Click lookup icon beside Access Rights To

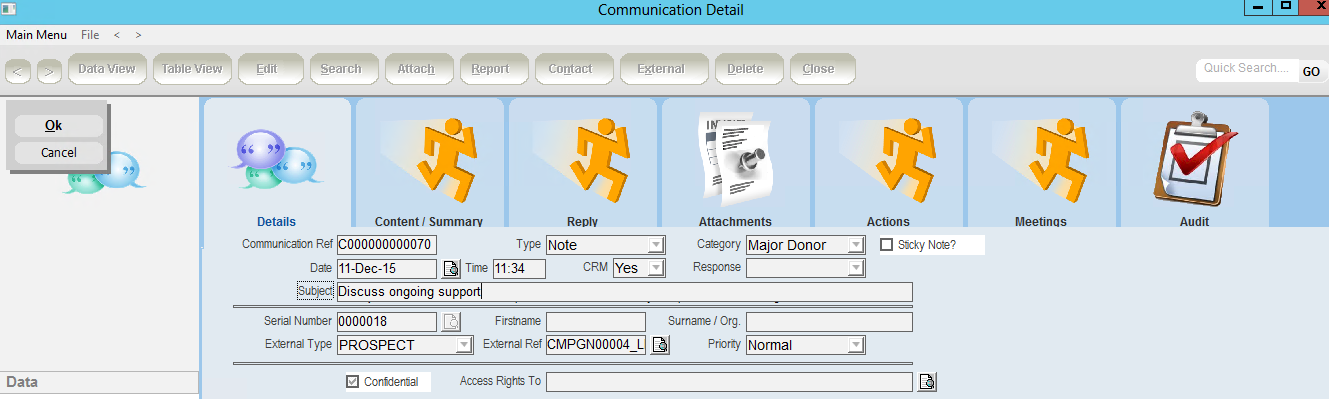[x=927, y=382]
